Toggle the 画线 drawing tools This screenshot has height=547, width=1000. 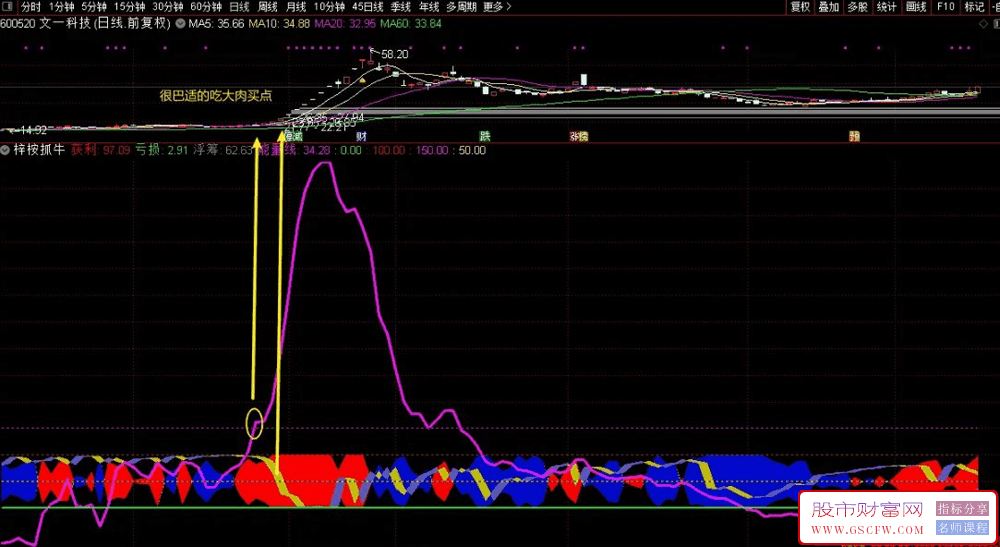point(915,6)
